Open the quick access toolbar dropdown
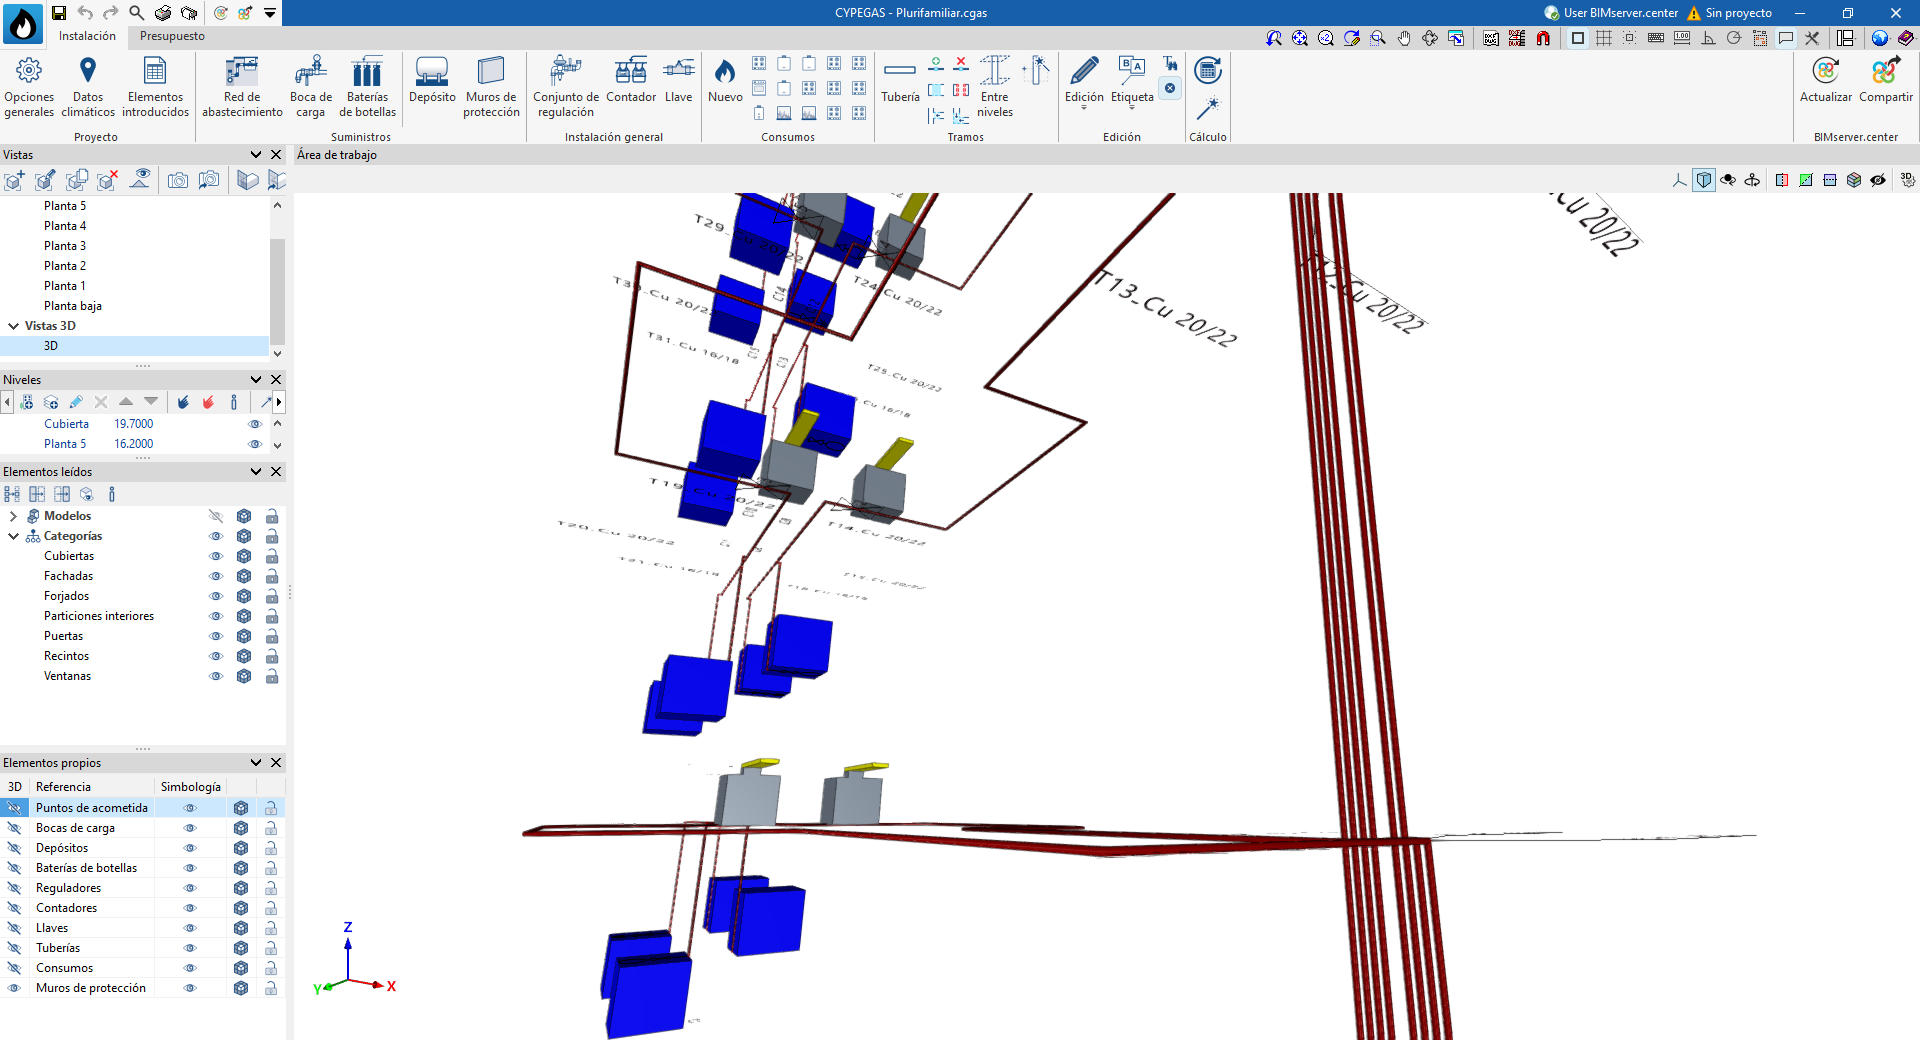1920x1040 pixels. coord(270,13)
